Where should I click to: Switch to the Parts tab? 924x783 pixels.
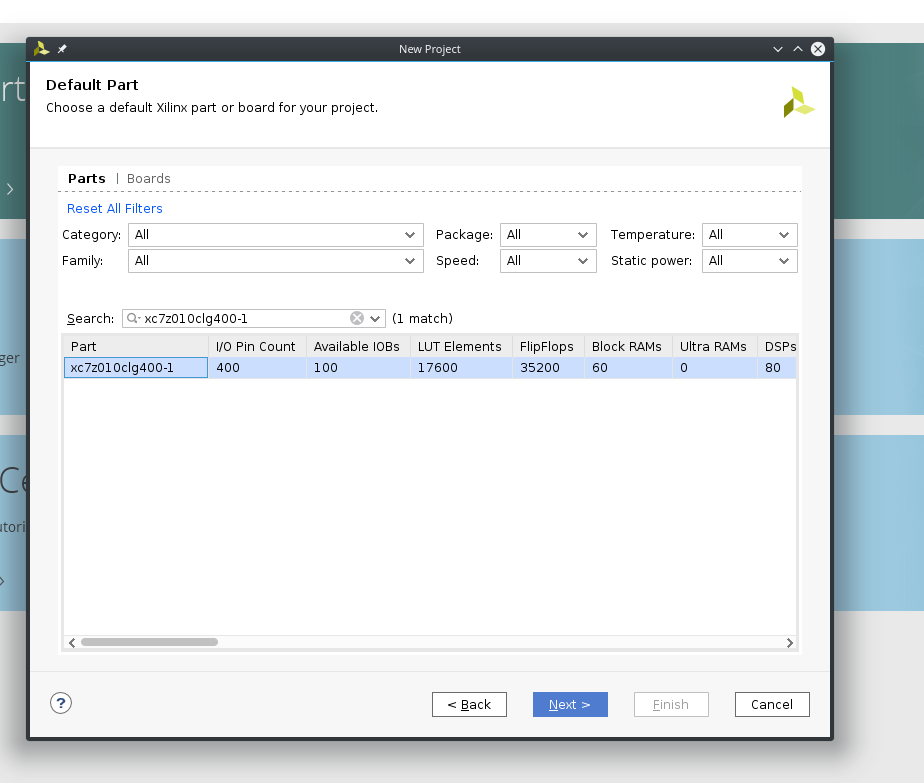click(x=87, y=179)
